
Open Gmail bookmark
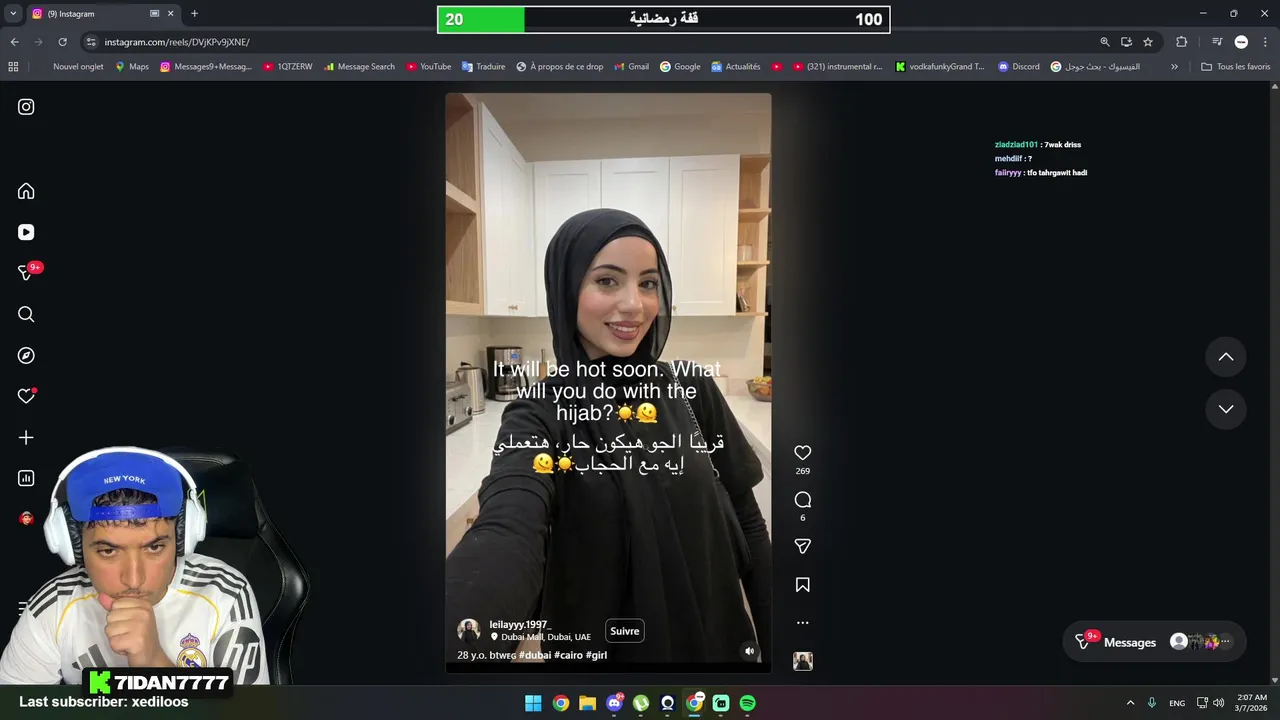[631, 67]
